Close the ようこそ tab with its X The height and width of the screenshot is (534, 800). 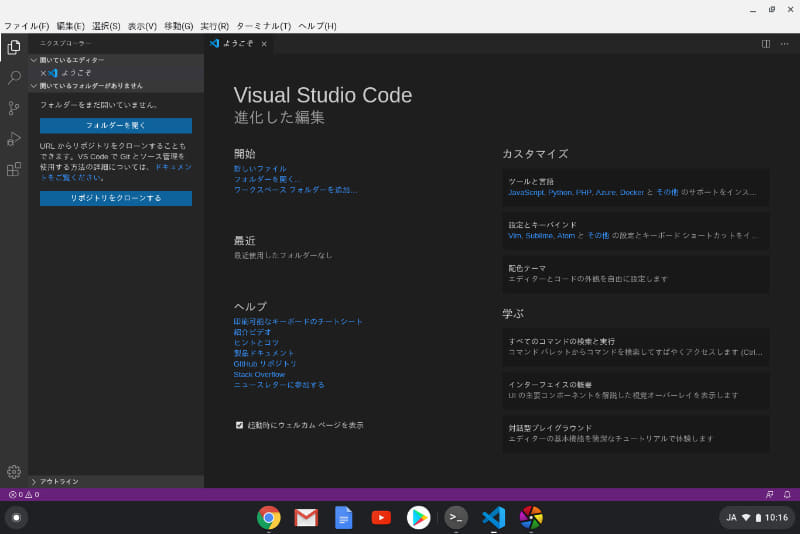pos(264,44)
